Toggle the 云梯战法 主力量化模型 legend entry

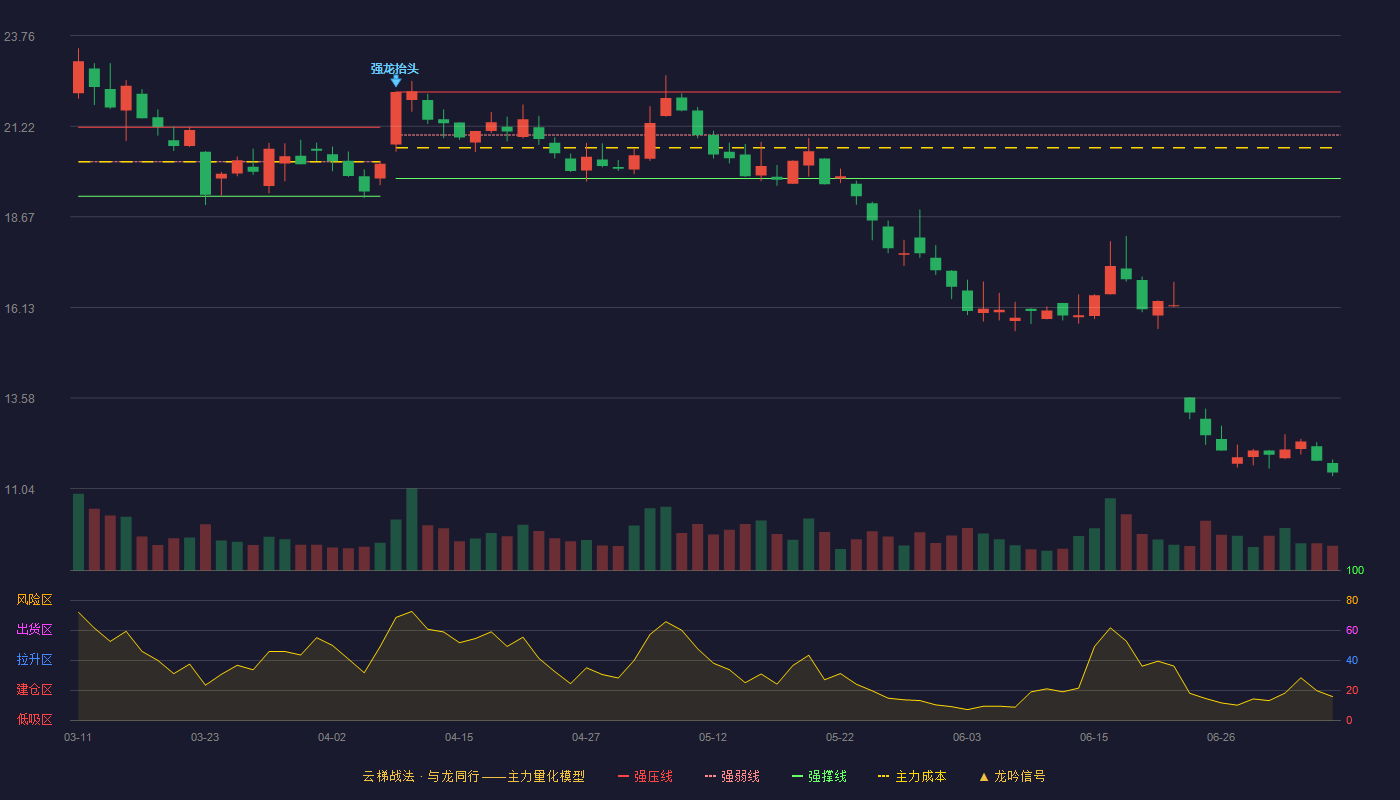[473, 776]
